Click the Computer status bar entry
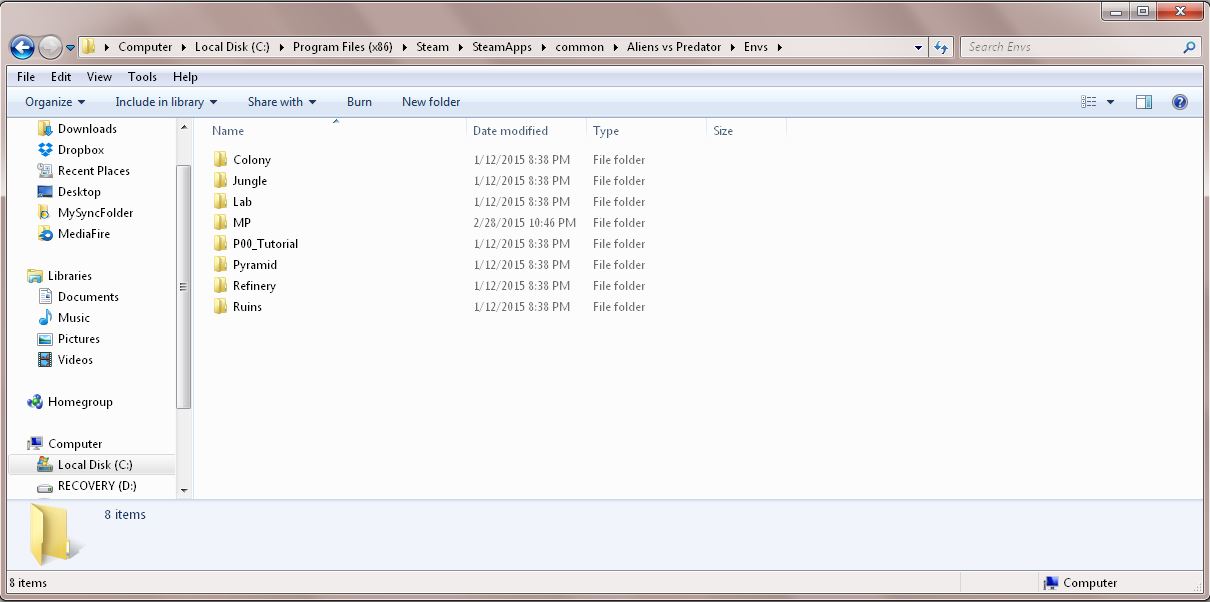 click(x=1080, y=583)
